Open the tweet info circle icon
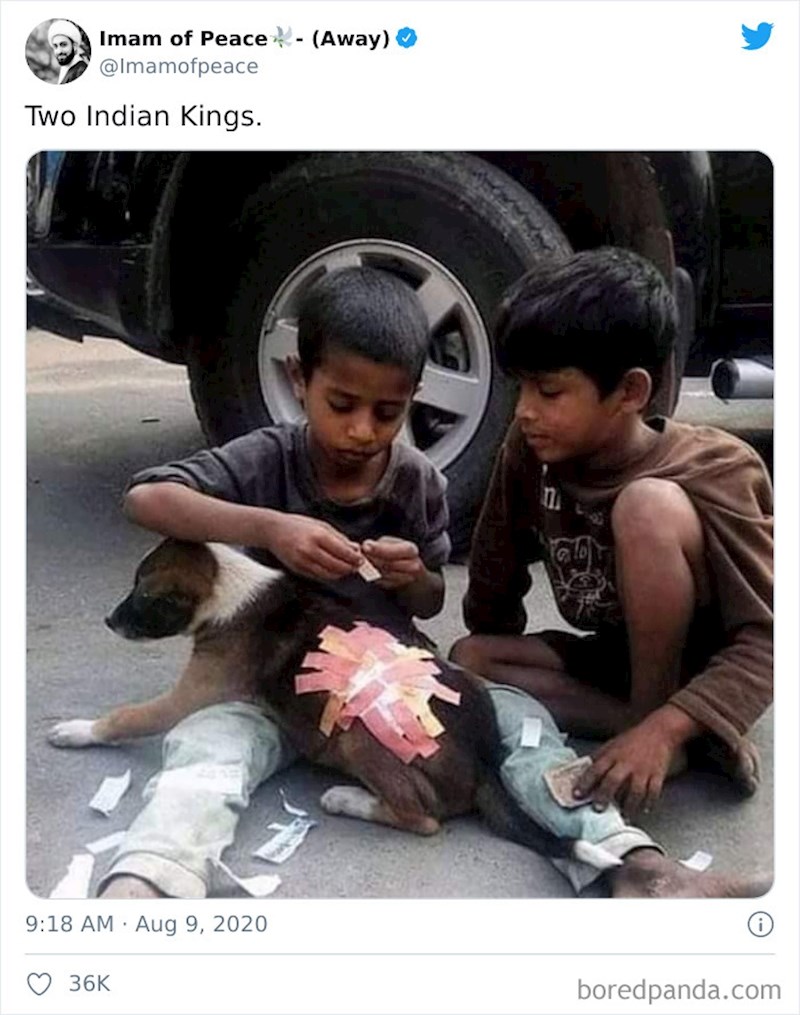Screen dimensions: 800x1015 point(761,924)
